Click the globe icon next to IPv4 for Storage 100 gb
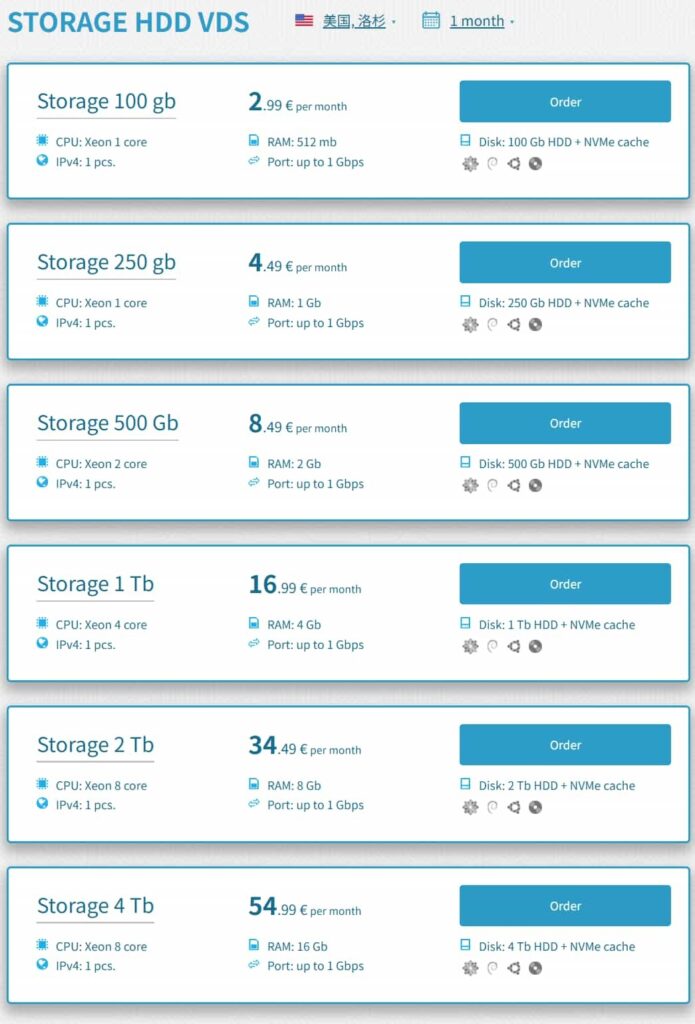The image size is (695, 1024). pos(41,162)
